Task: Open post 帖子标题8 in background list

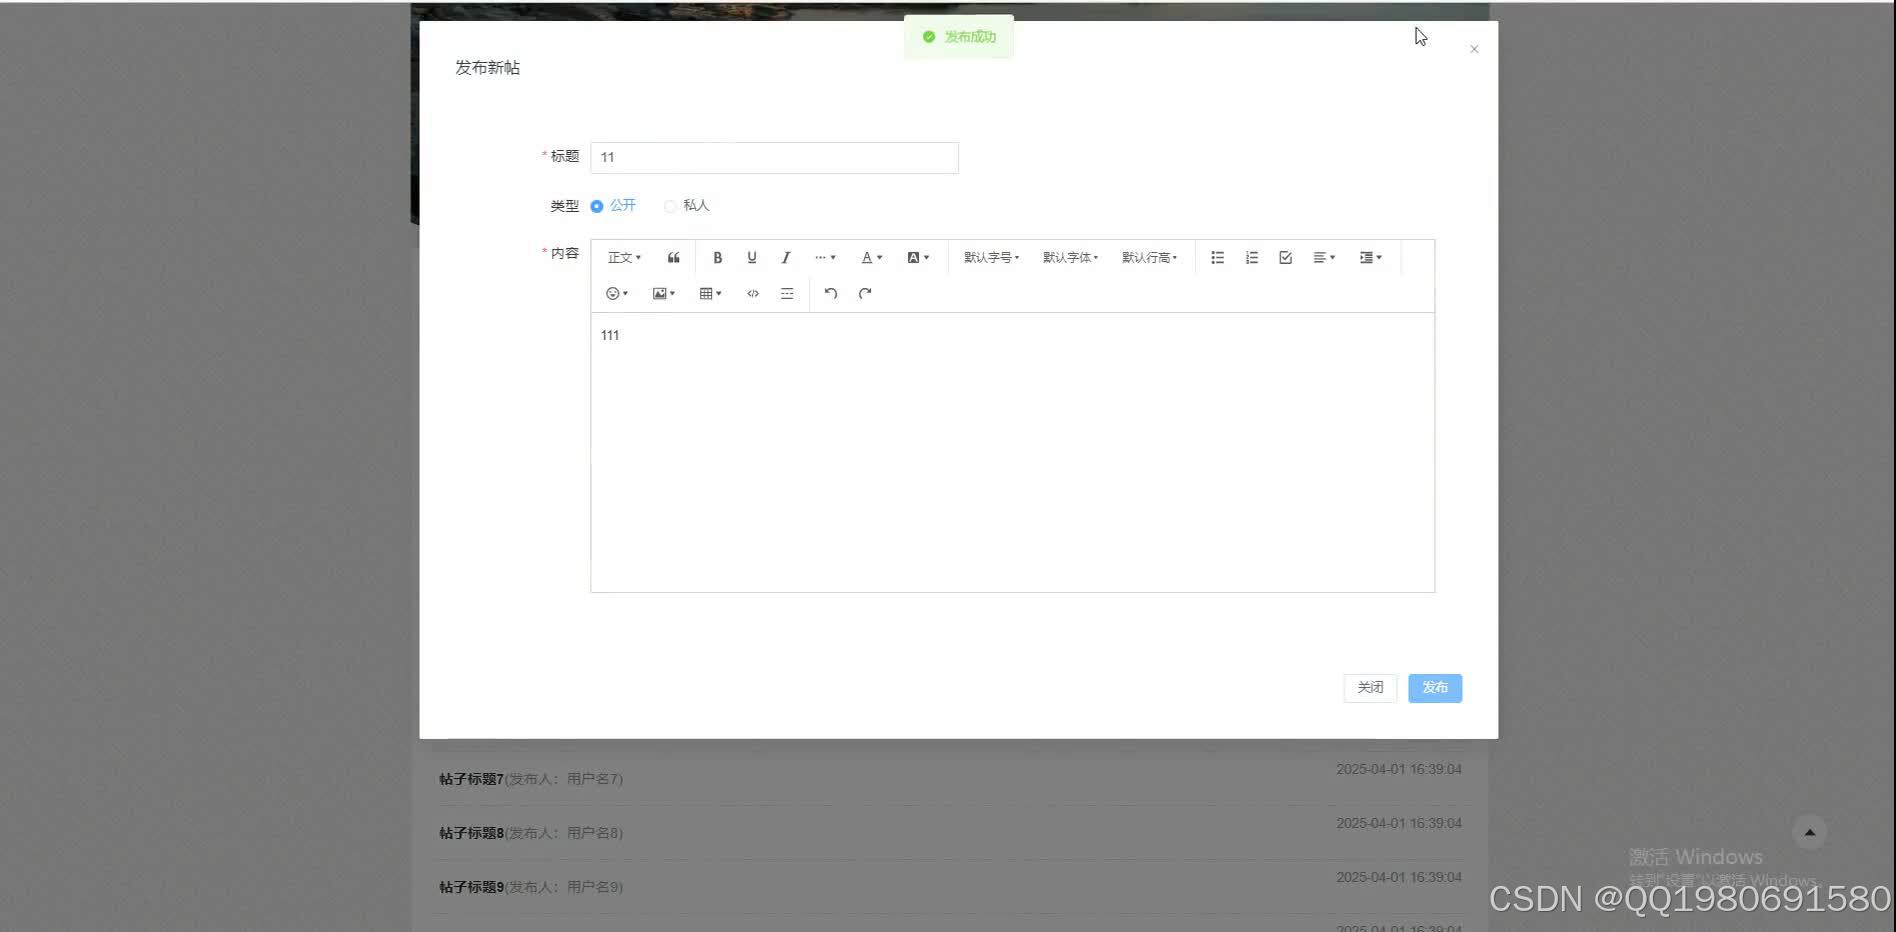Action: tap(471, 833)
